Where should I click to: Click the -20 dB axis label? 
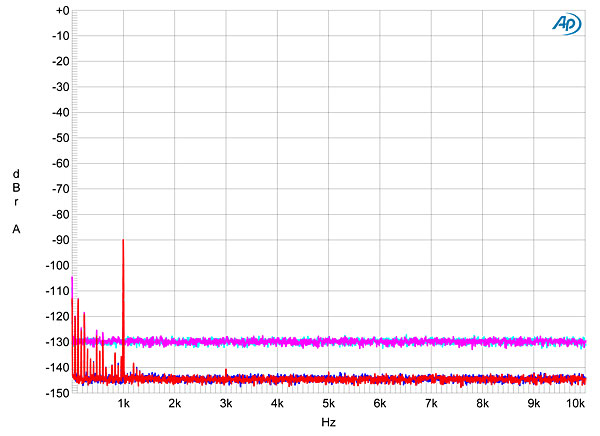click(x=60, y=62)
